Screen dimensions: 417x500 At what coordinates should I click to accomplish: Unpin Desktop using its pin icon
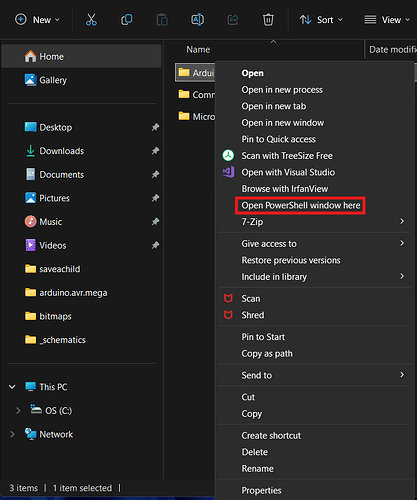[155, 127]
